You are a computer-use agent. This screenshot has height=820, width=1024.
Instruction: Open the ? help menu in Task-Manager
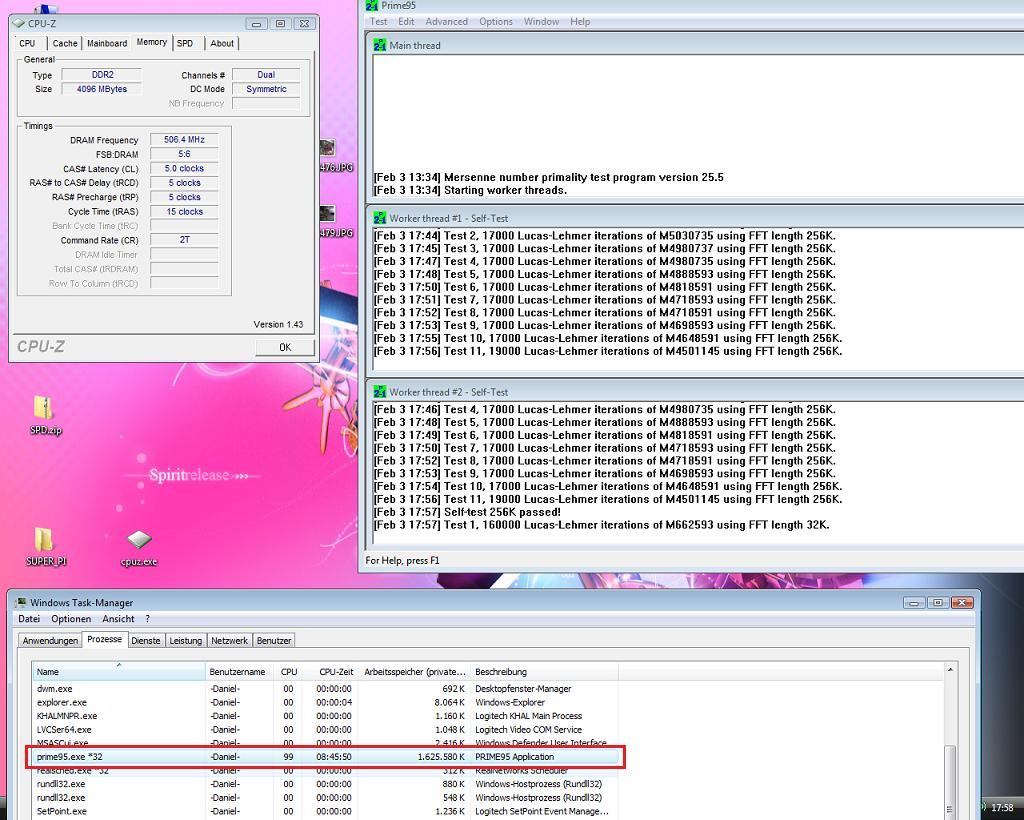coord(148,618)
